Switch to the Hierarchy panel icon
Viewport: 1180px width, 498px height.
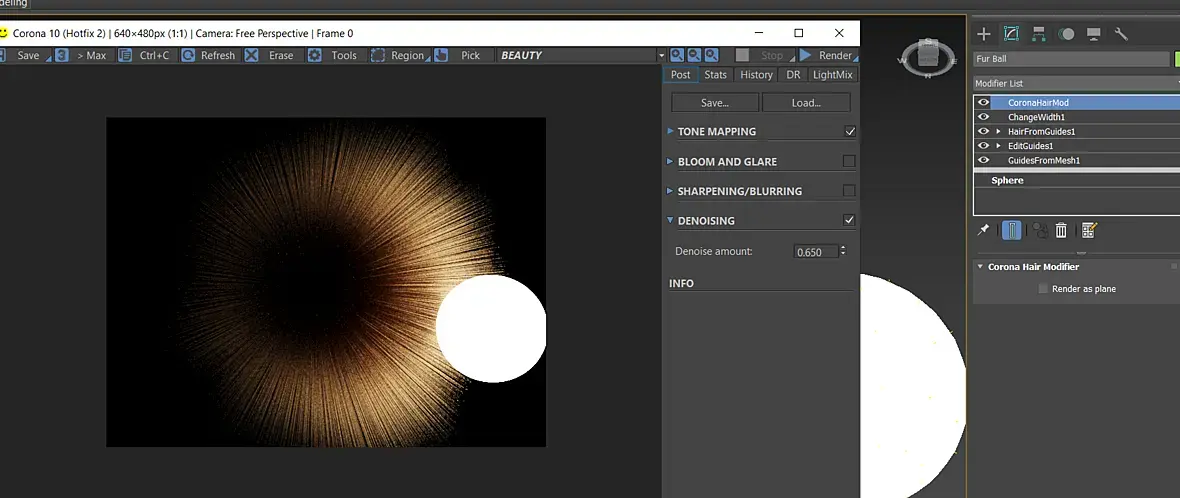click(x=1039, y=34)
